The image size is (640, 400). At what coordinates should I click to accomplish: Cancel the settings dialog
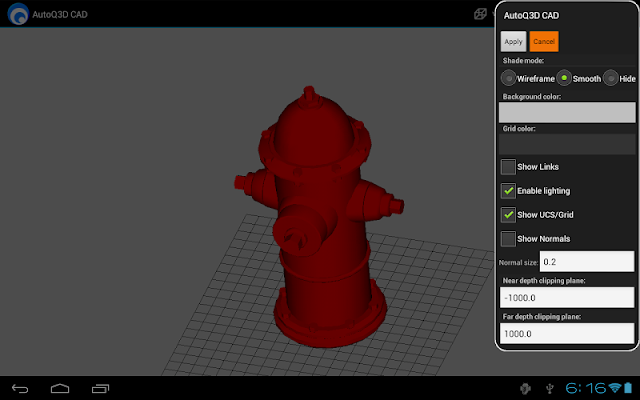[x=544, y=42]
